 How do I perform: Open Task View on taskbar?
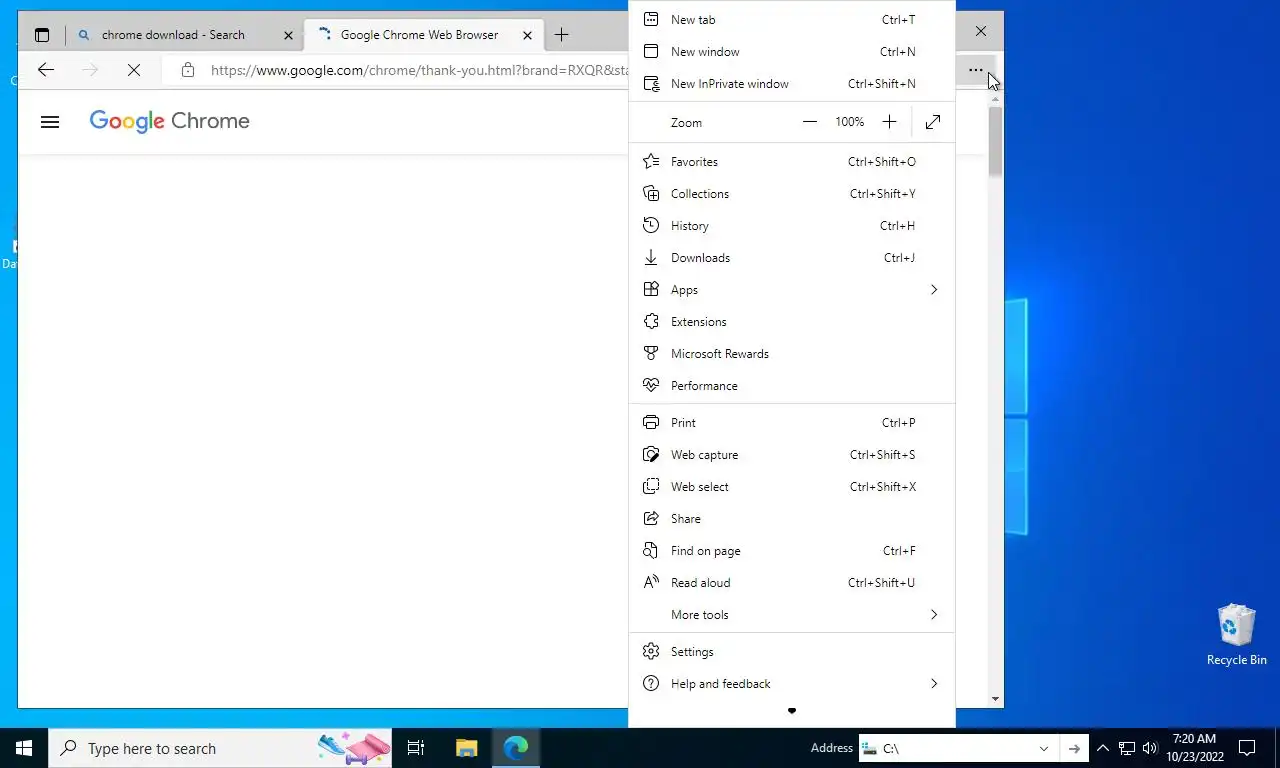(x=416, y=748)
